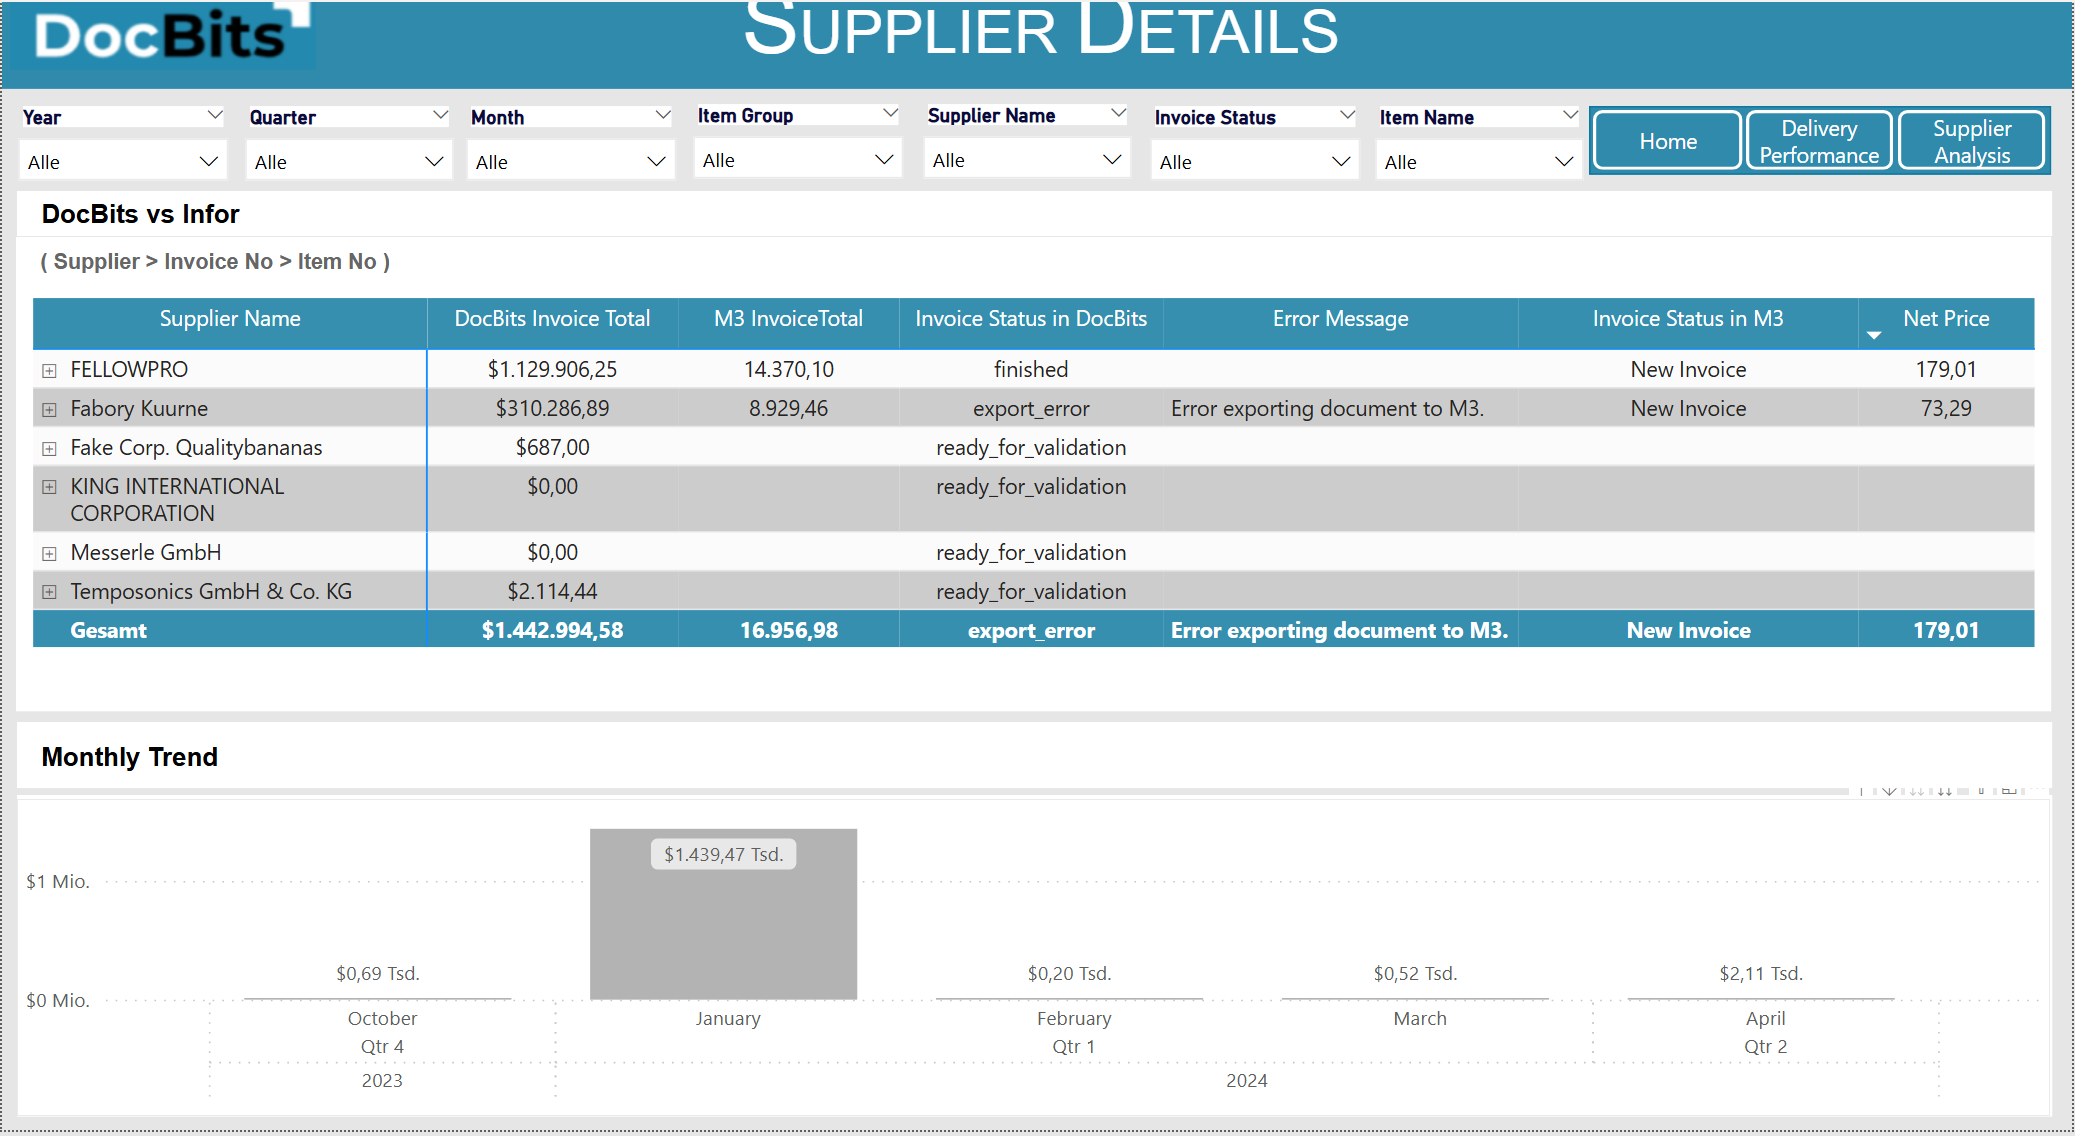Click the chevron beside the Quarter slicer title
The width and height of the screenshot is (2075, 1136).
click(x=440, y=115)
